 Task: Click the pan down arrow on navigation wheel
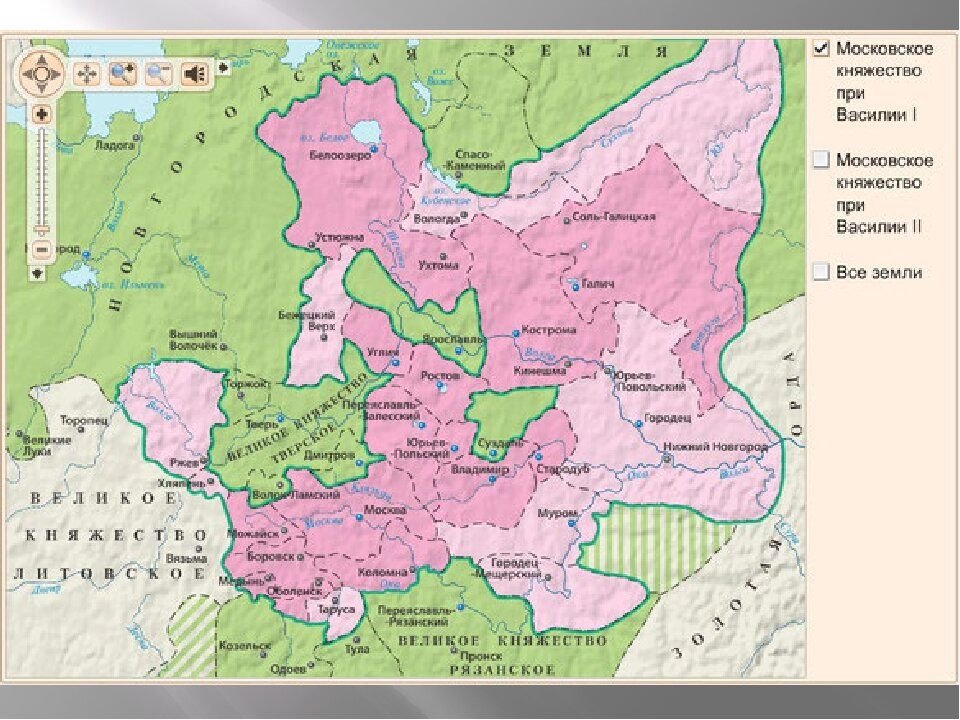click(x=42, y=89)
